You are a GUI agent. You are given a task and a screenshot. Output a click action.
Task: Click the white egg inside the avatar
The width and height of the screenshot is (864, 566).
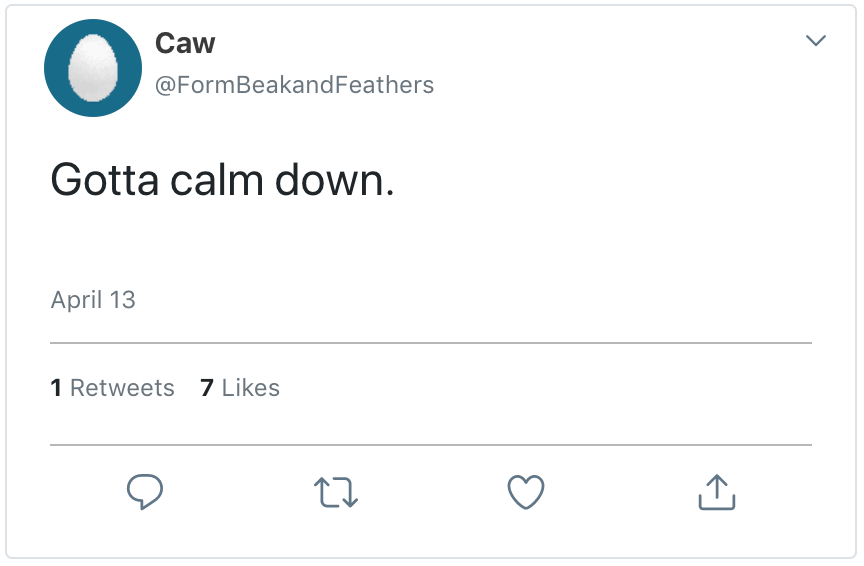click(x=93, y=70)
